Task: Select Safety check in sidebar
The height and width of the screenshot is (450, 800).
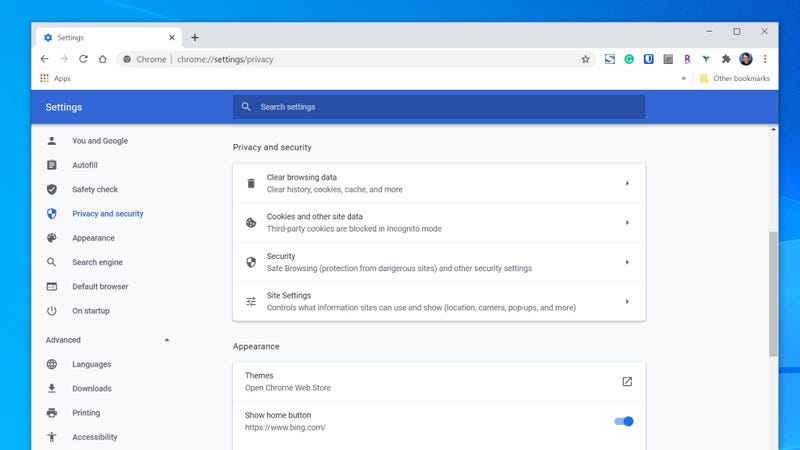Action: coord(95,189)
